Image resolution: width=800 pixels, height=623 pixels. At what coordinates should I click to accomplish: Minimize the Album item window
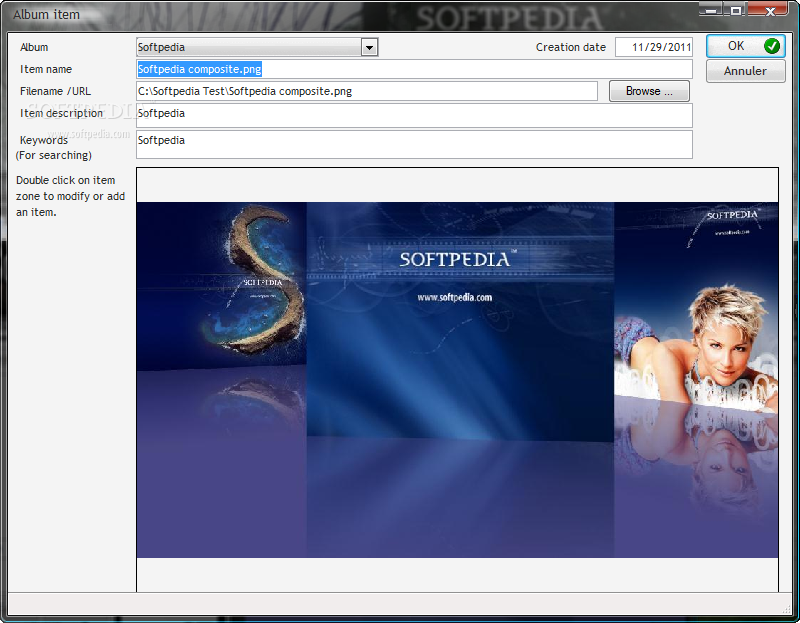[710, 10]
